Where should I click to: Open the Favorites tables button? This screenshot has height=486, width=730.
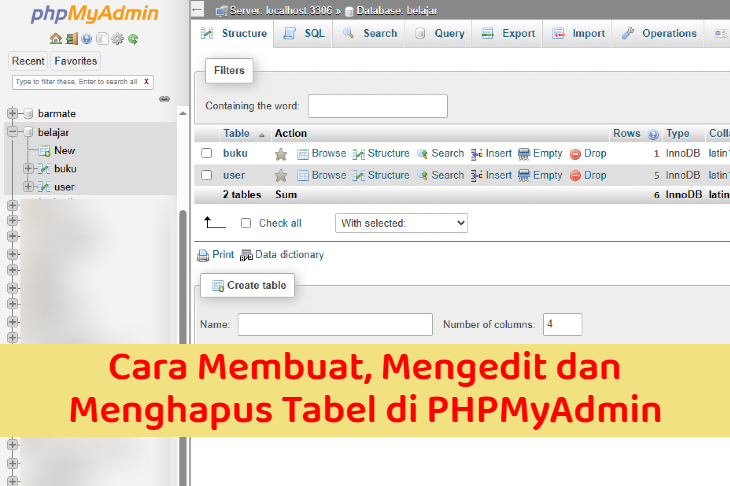coord(75,61)
